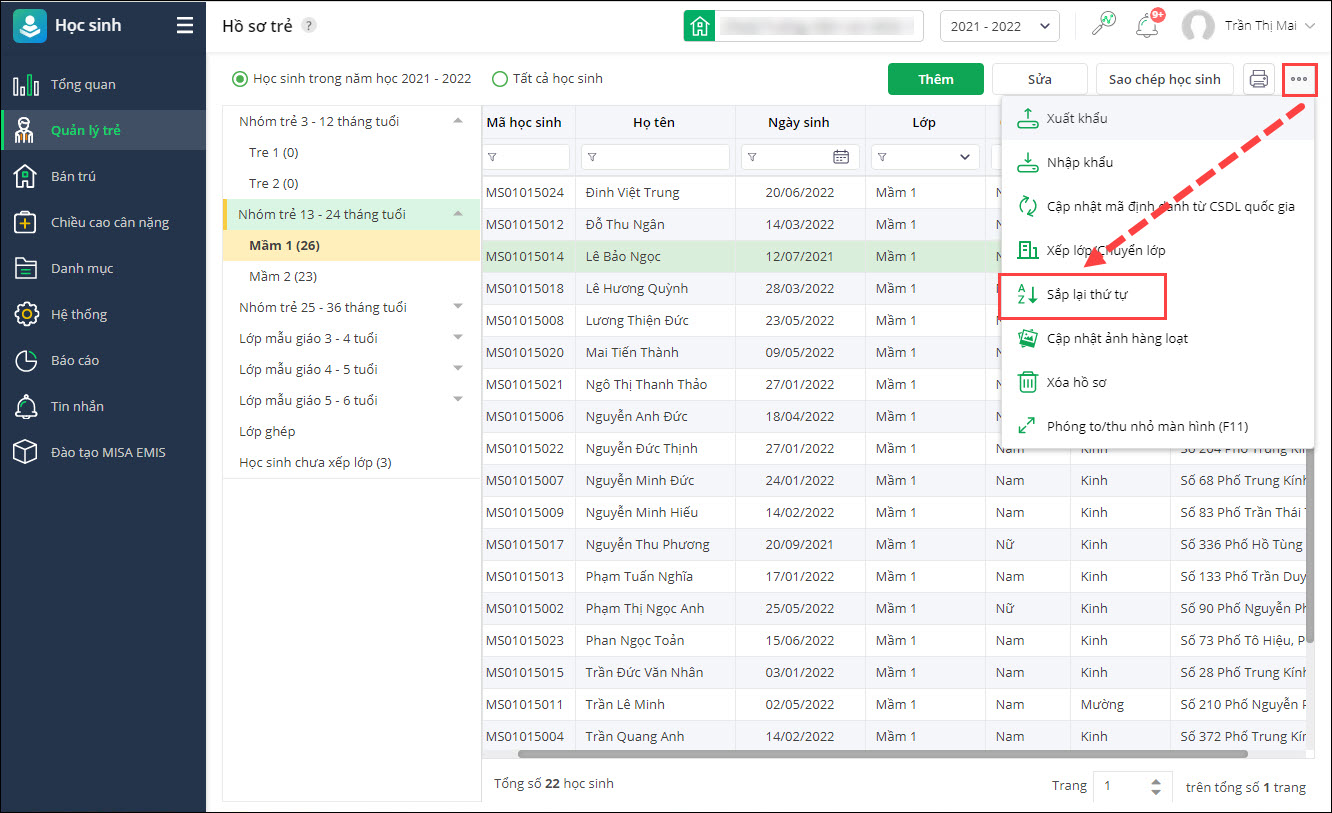Open the three-dots more options button
Viewport: 1332px width, 813px height.
[x=1298, y=79]
